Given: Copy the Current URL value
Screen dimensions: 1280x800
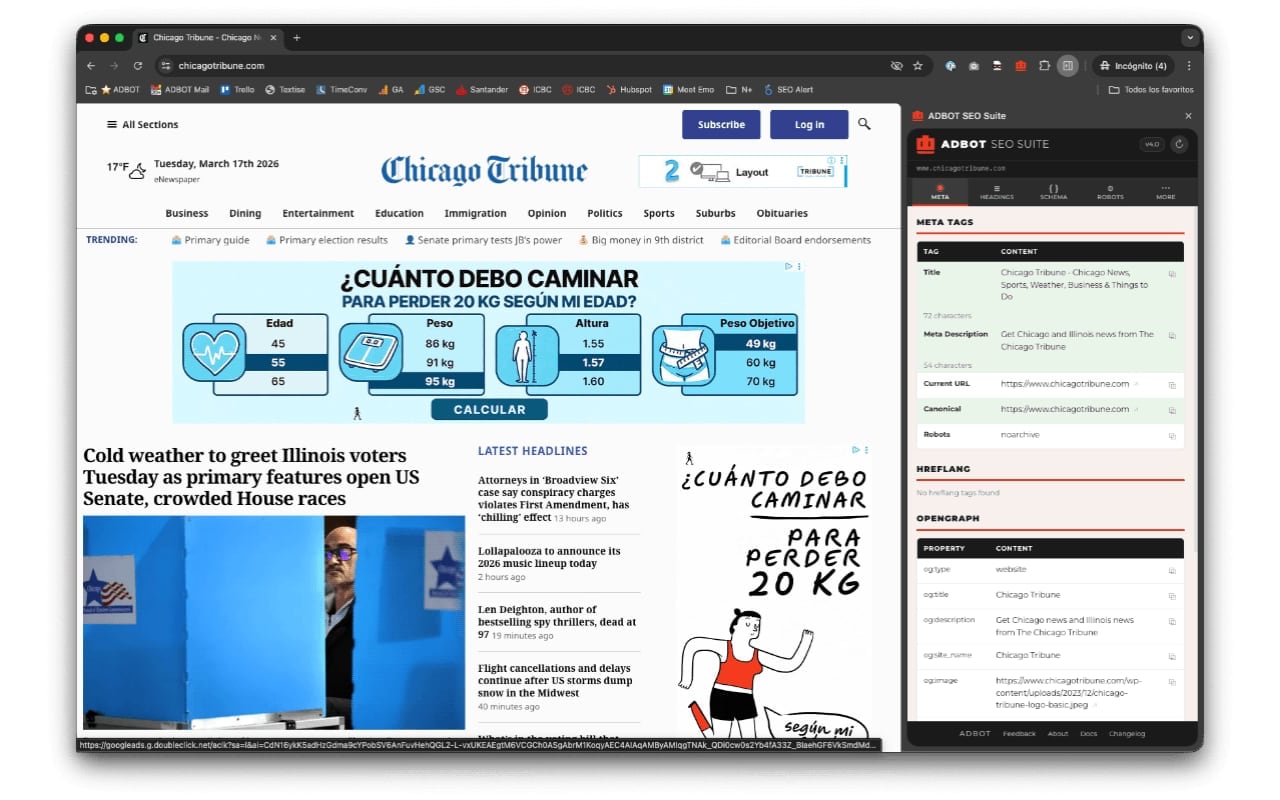Looking at the screenshot, I should (x=1172, y=385).
